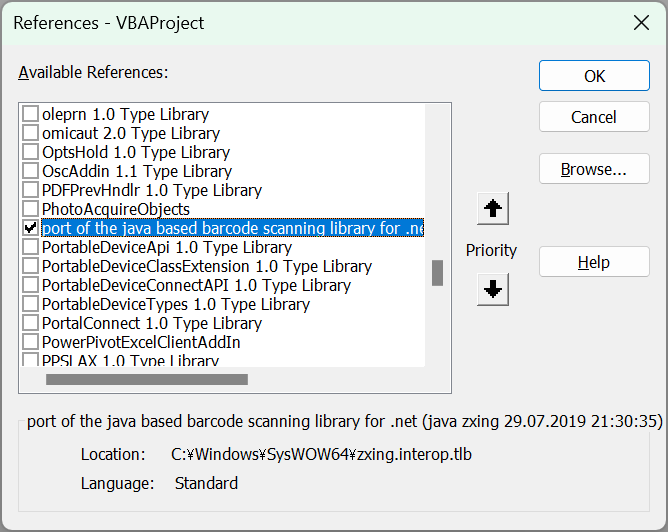Tick the PowerPivotExcelClientAddIn checkbox

click(30, 342)
